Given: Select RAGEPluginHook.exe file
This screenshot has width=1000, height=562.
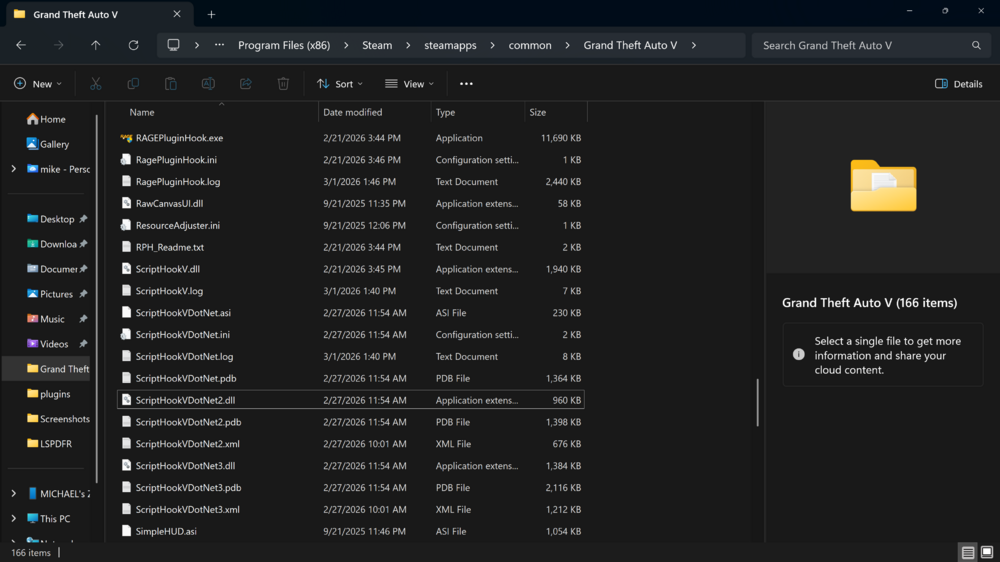Looking at the screenshot, I should [x=351, y=138].
